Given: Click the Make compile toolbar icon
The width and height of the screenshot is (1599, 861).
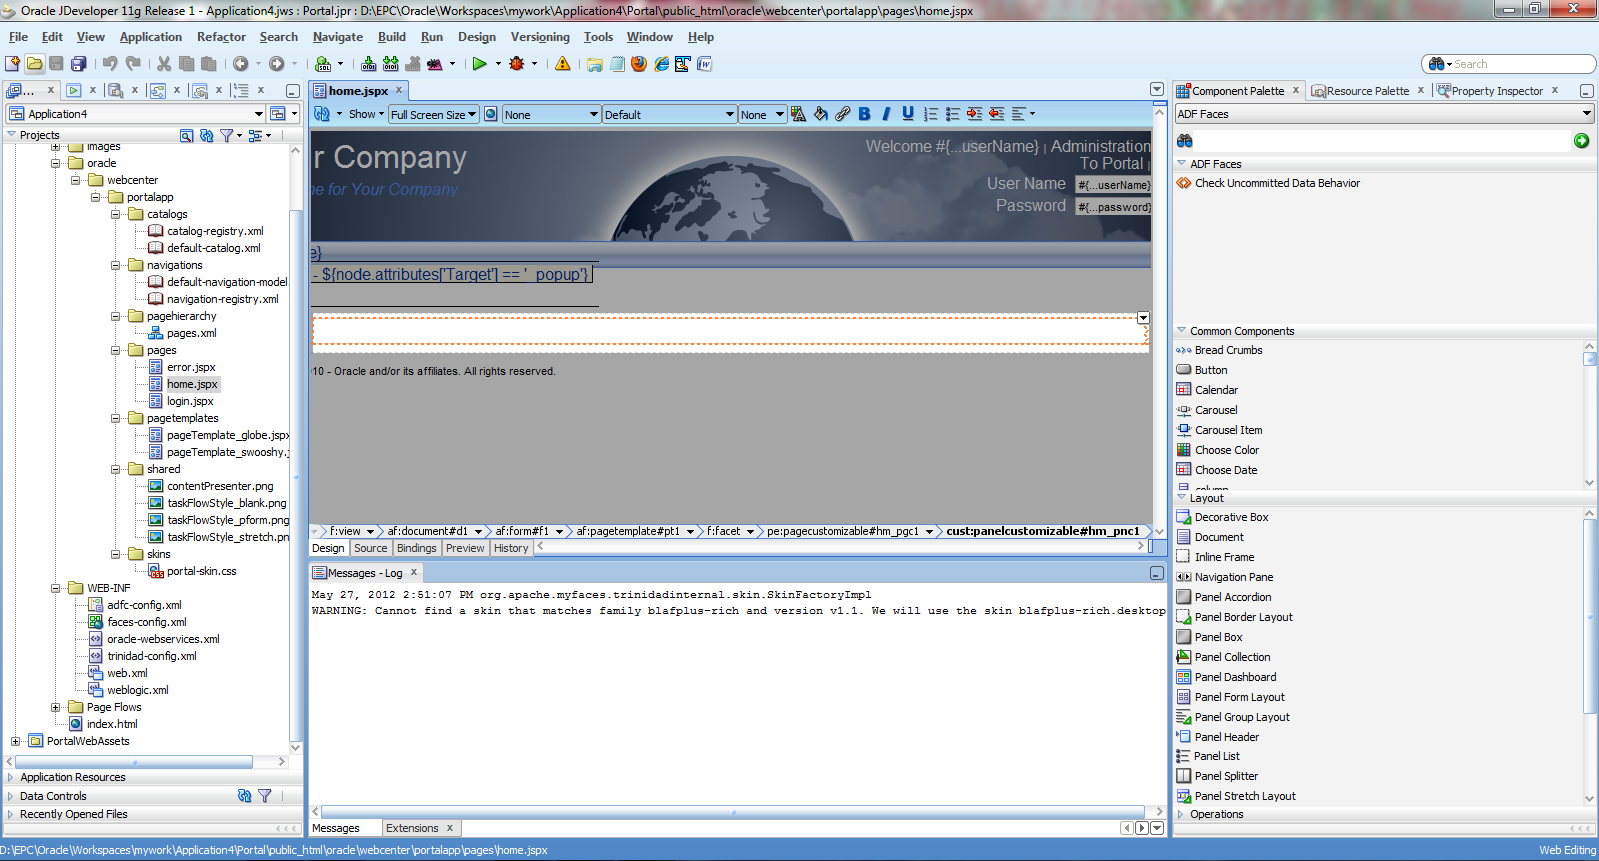Looking at the screenshot, I should 369,63.
